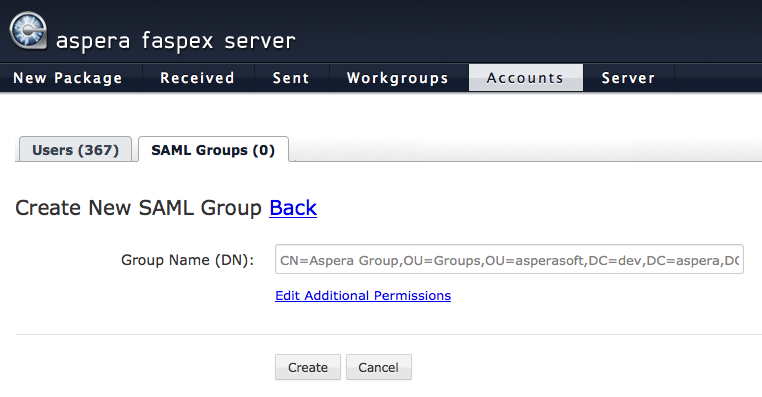Open the New Package menu item
The width and height of the screenshot is (762, 397).
point(68,78)
